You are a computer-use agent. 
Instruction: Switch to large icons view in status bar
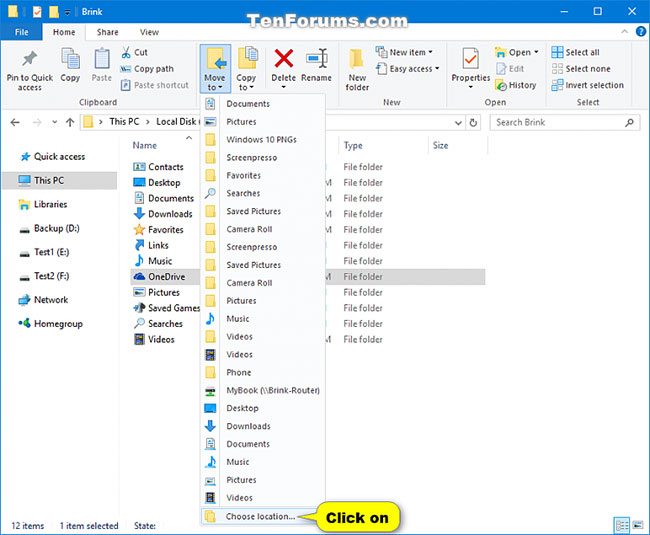tap(638, 525)
